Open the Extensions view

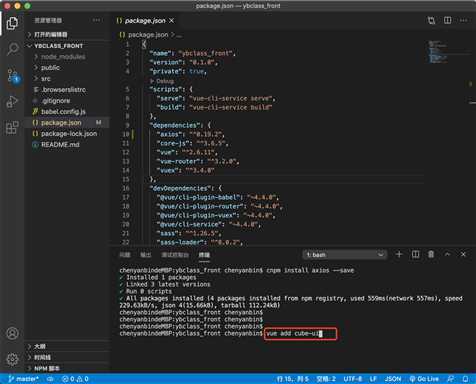pos(12,127)
